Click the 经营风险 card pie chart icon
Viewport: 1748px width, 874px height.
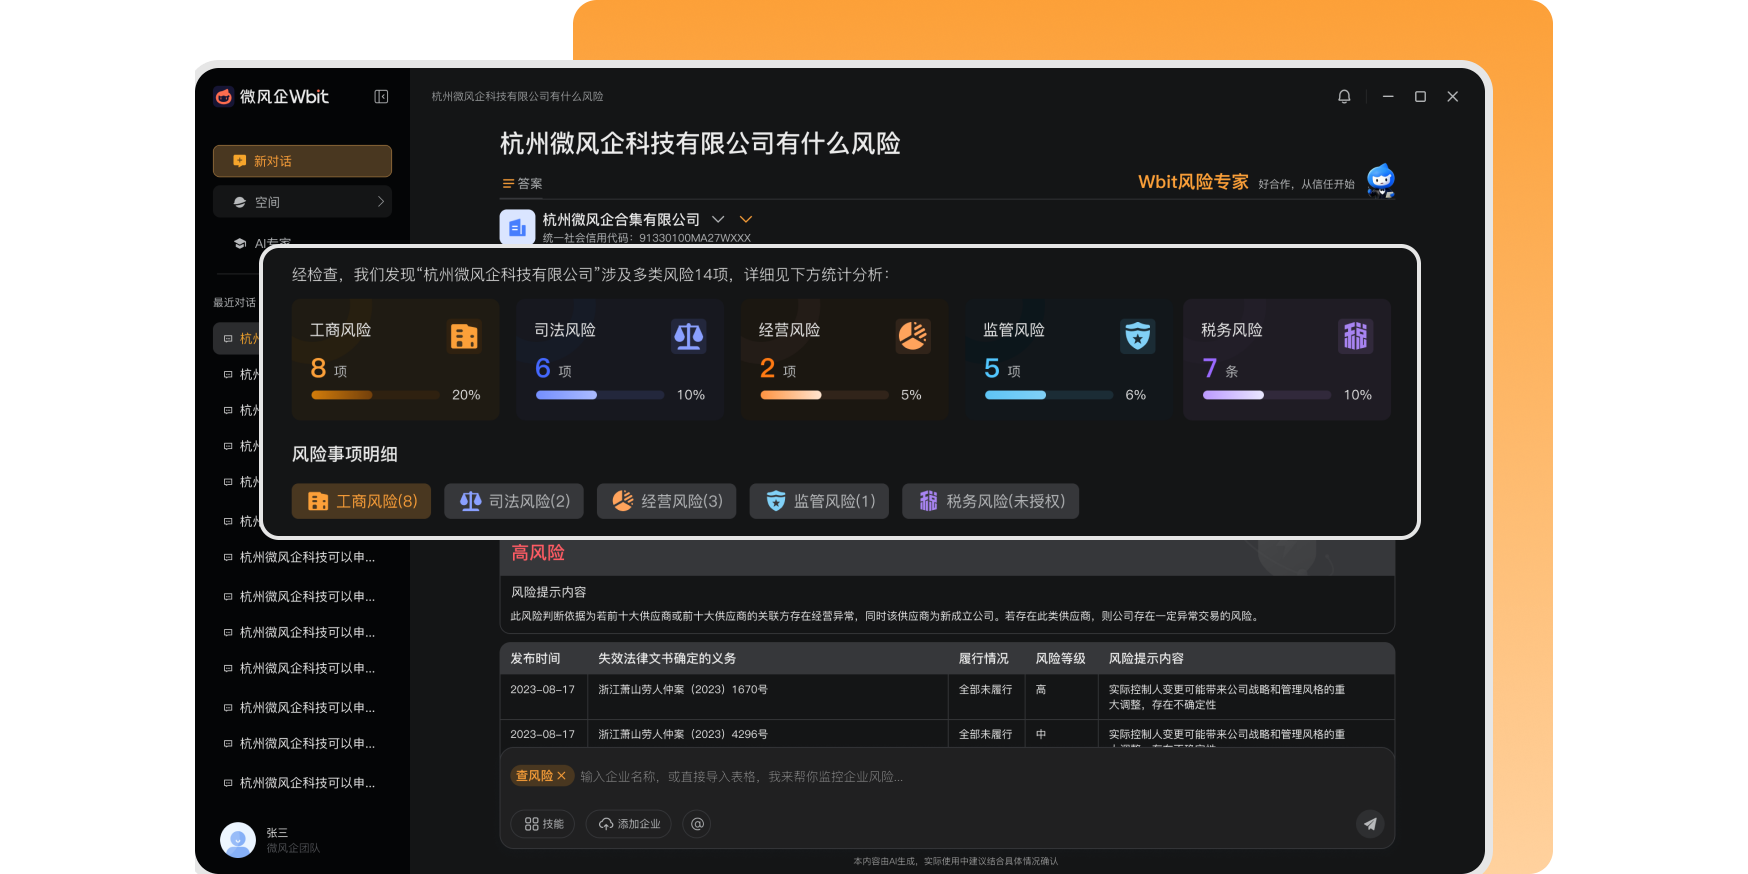point(913,336)
